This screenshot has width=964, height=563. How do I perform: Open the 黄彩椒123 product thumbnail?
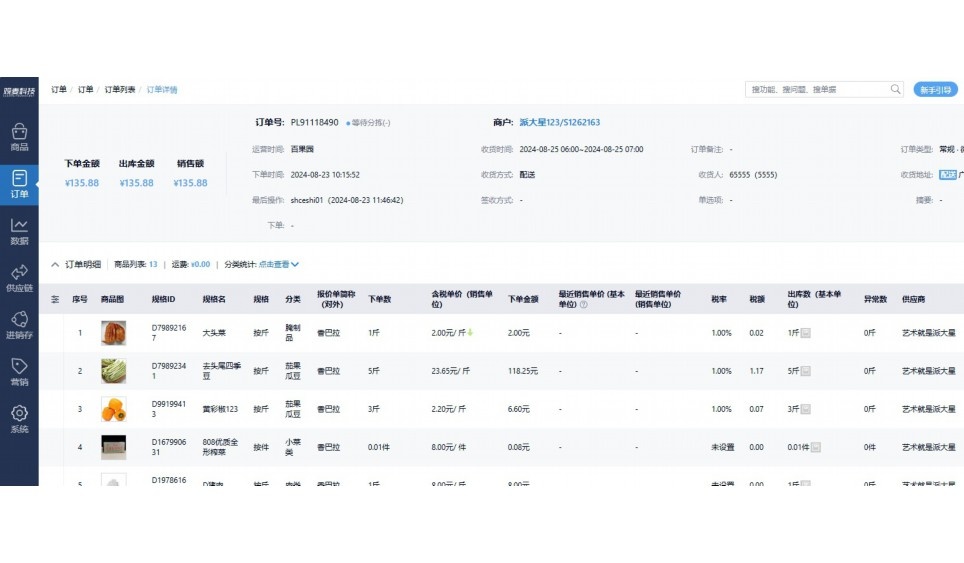(x=114, y=409)
